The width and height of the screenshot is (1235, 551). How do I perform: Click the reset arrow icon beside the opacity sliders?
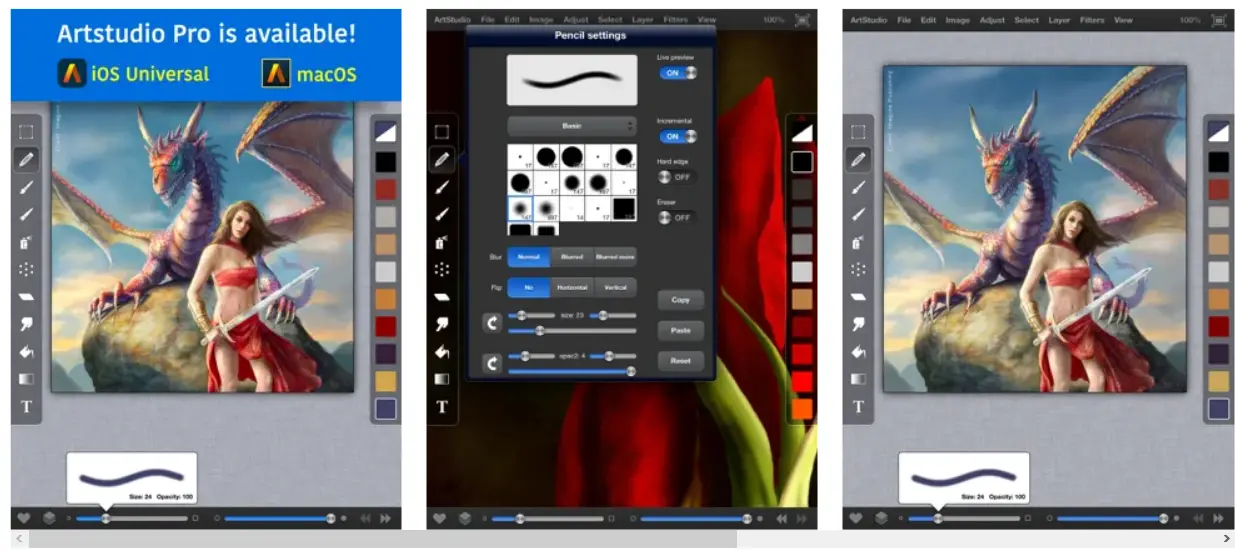[x=492, y=363]
